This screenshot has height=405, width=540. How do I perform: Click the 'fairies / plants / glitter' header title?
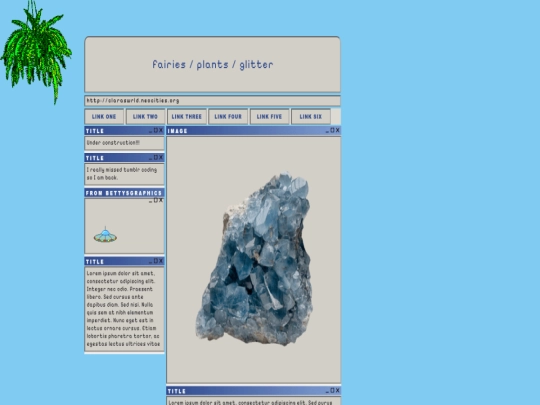tap(213, 64)
